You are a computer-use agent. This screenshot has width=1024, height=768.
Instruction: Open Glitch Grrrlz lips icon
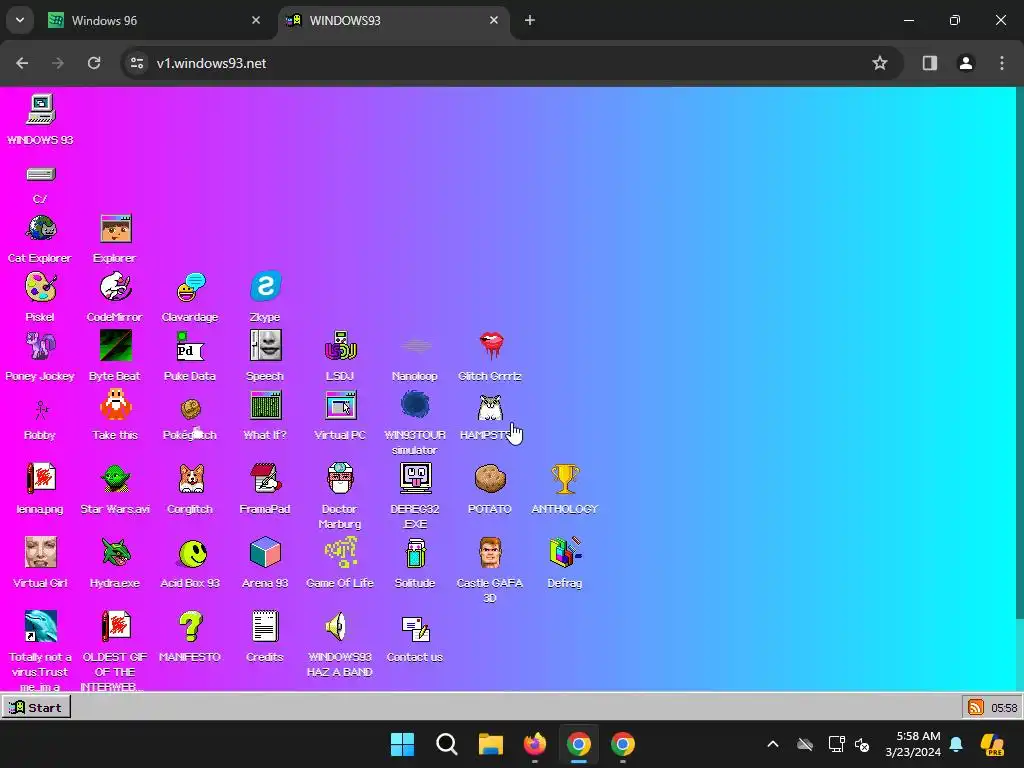point(490,346)
